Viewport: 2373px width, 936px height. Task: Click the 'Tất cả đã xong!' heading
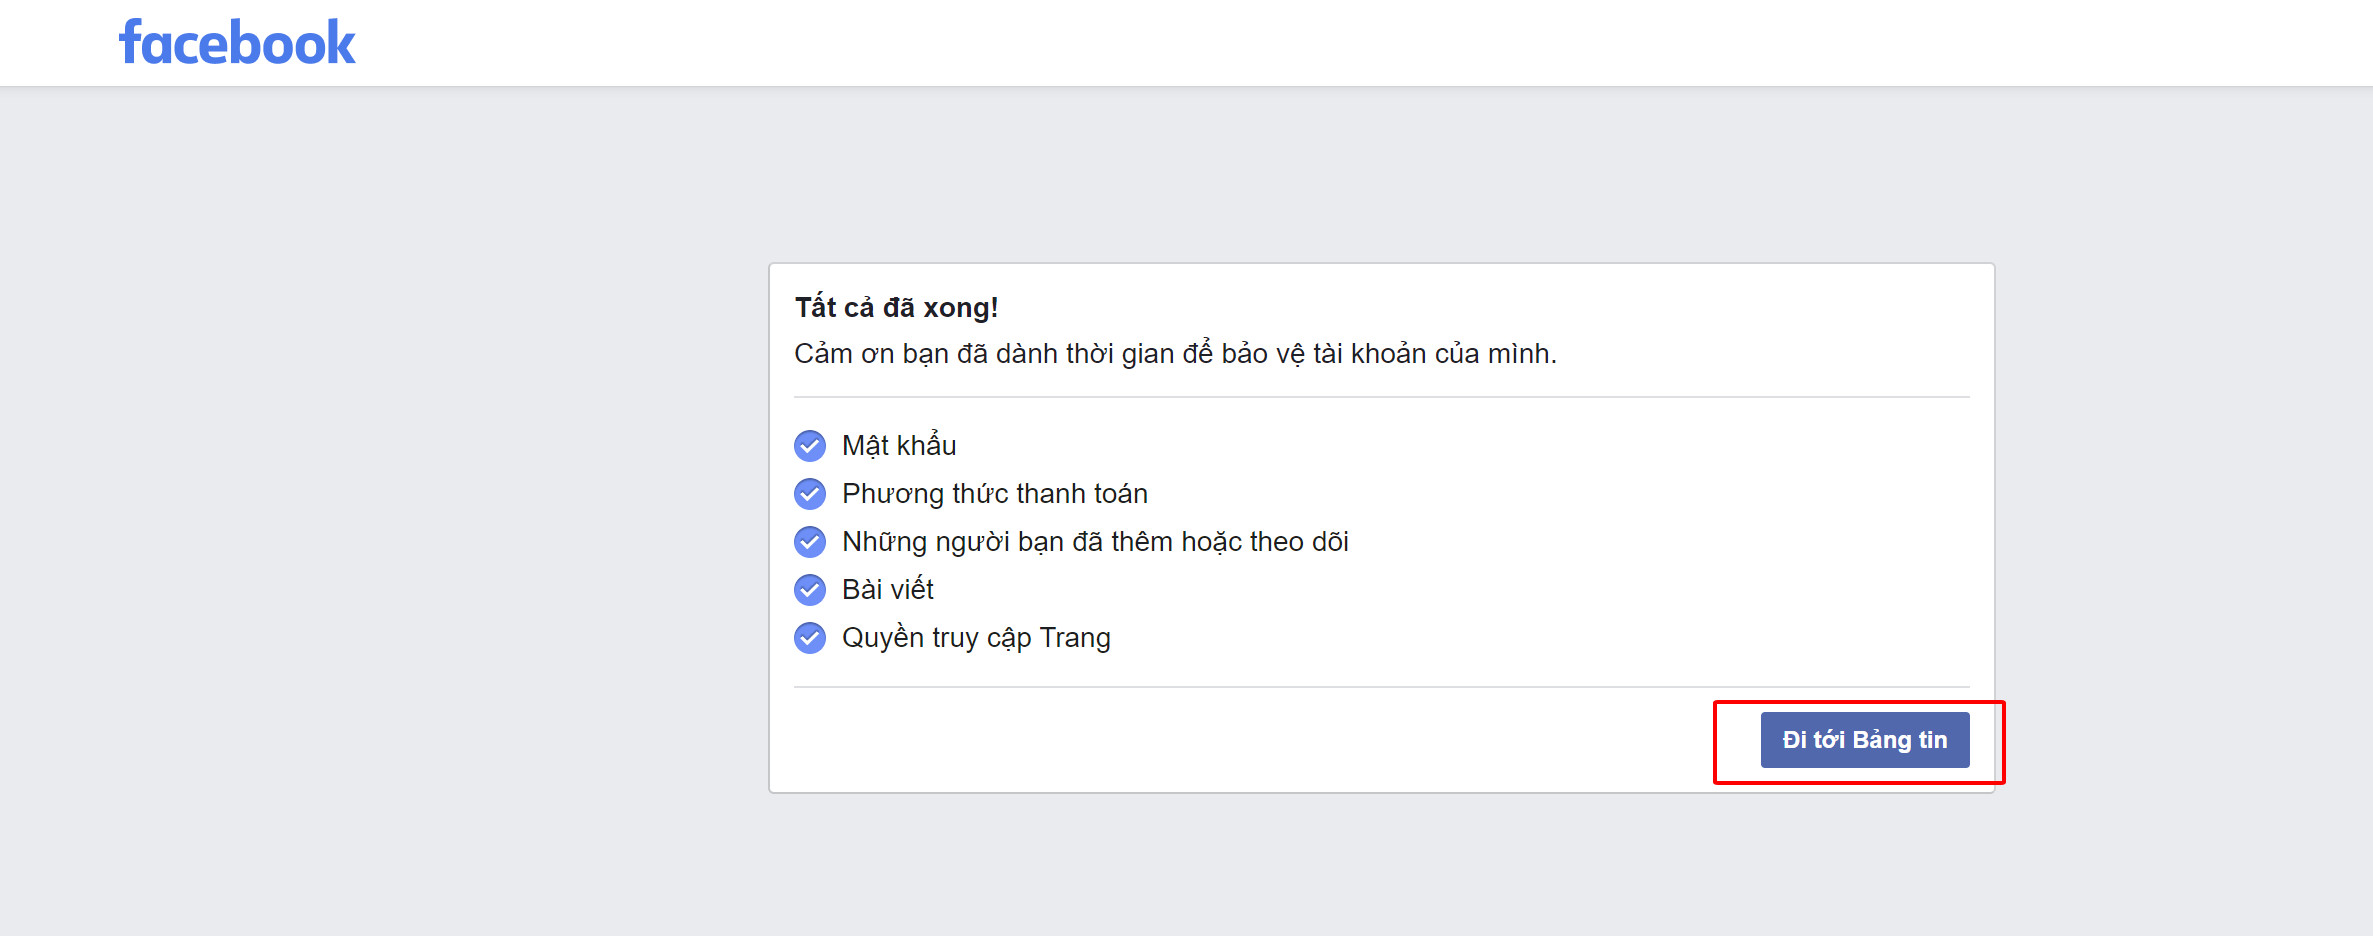point(897,308)
